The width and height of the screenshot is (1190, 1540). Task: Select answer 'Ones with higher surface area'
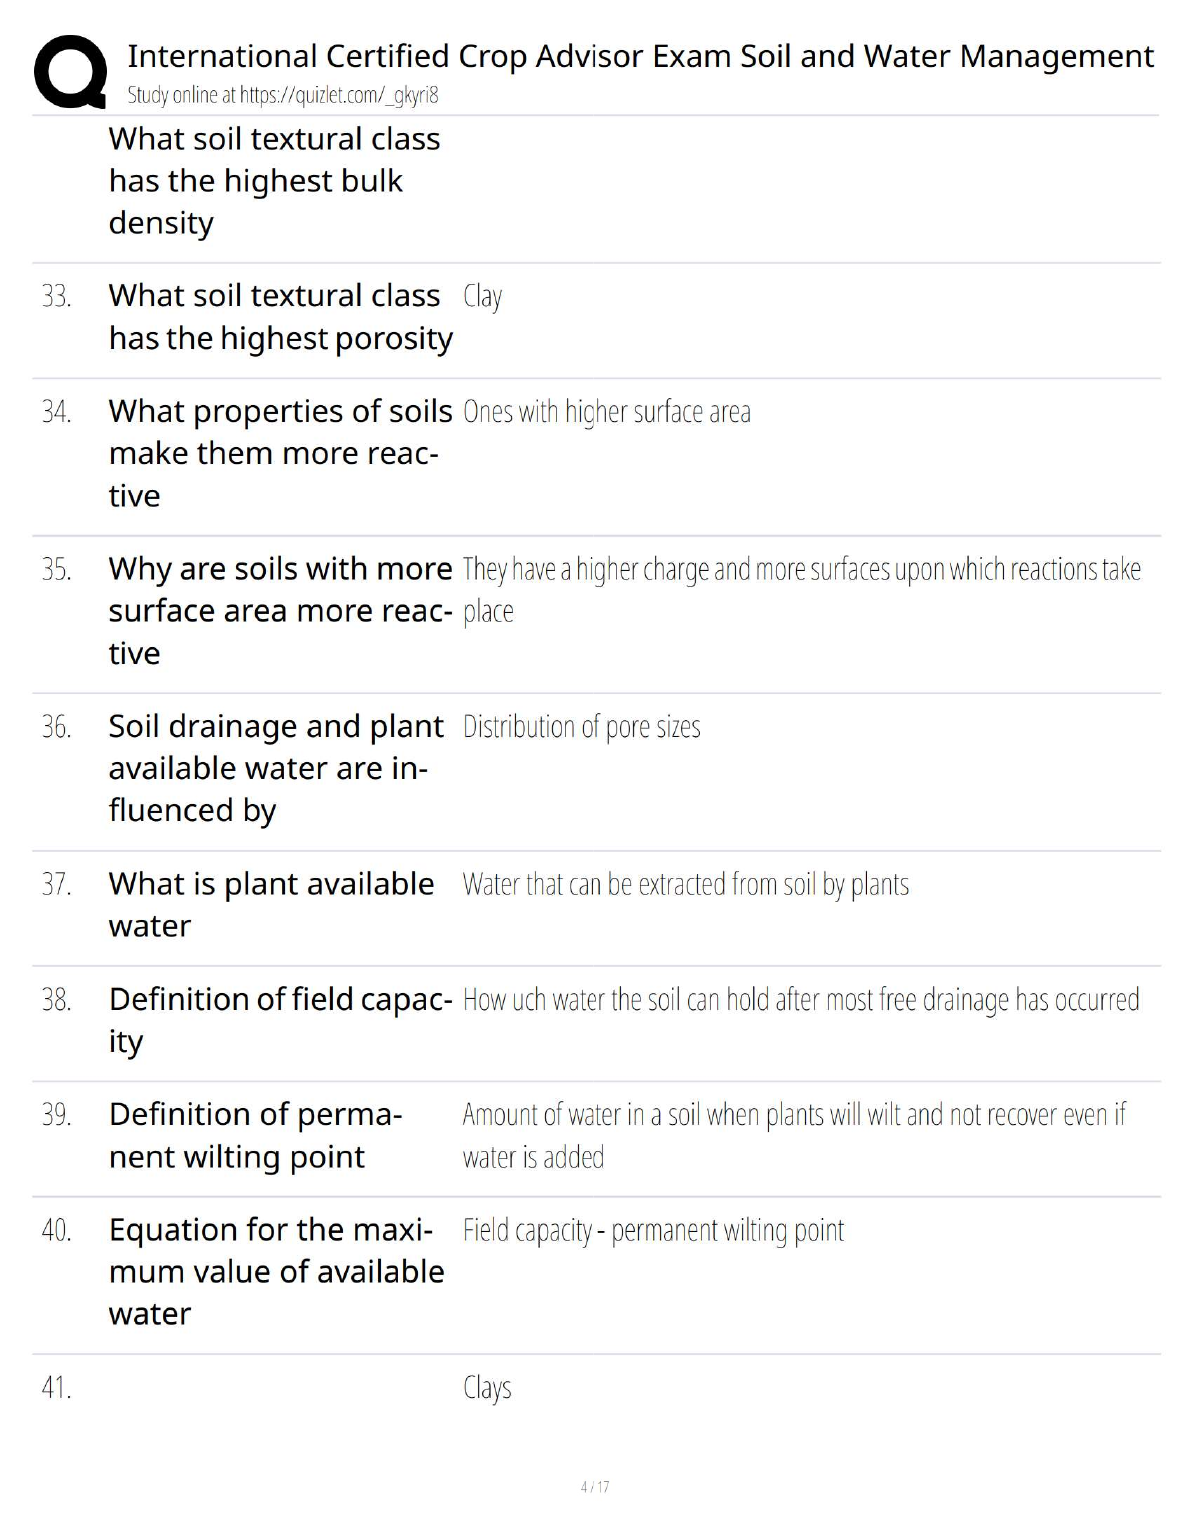click(606, 412)
